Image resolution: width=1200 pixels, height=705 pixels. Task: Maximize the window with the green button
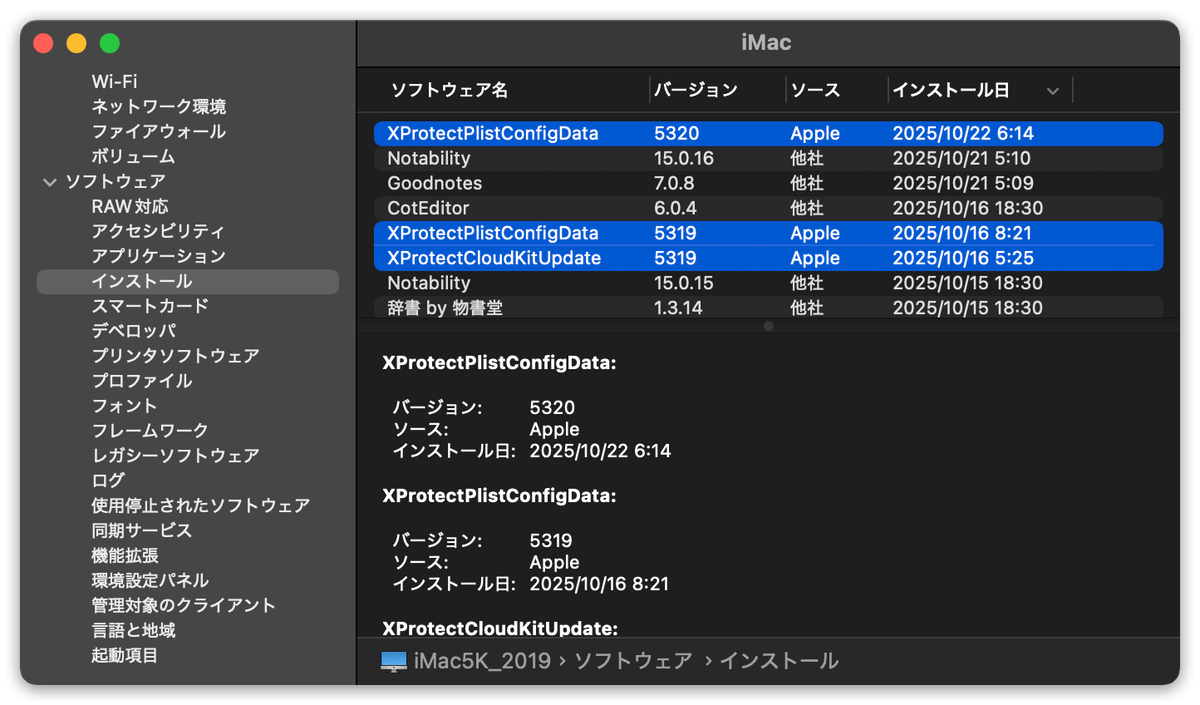(x=110, y=43)
